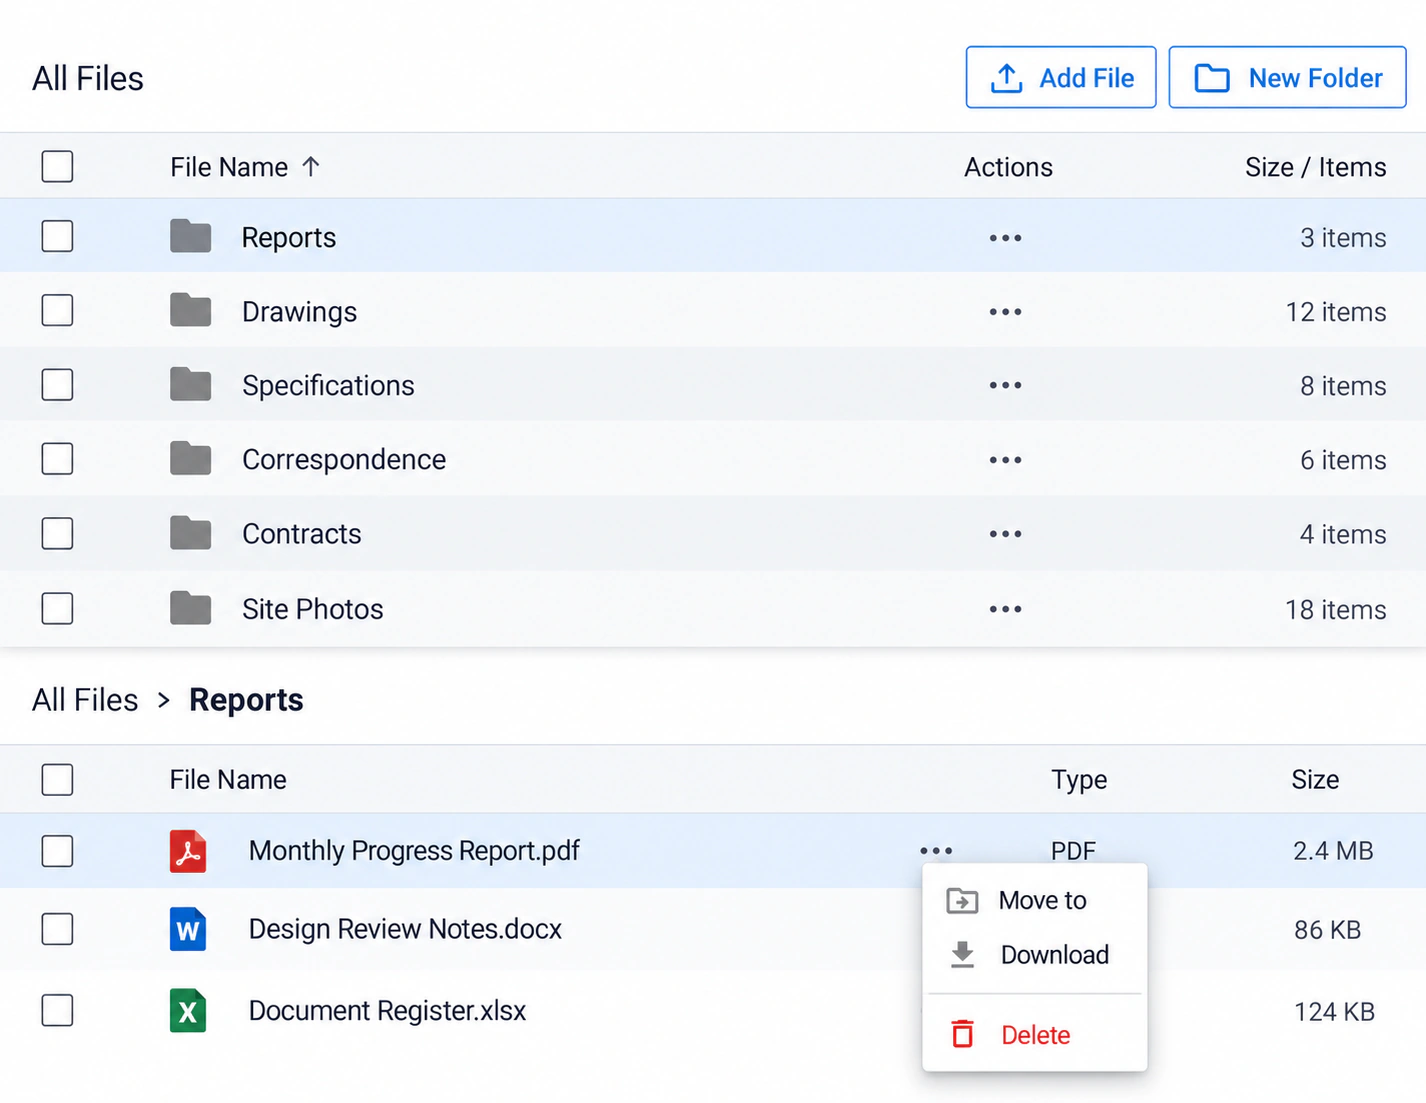Create a New Folder
This screenshot has width=1426, height=1103.
point(1287,77)
